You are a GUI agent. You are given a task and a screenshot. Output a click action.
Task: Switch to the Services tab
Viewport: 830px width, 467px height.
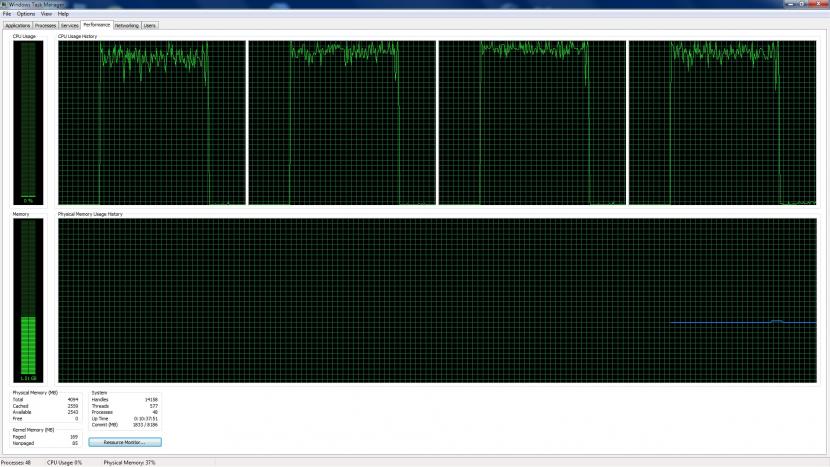point(69,25)
